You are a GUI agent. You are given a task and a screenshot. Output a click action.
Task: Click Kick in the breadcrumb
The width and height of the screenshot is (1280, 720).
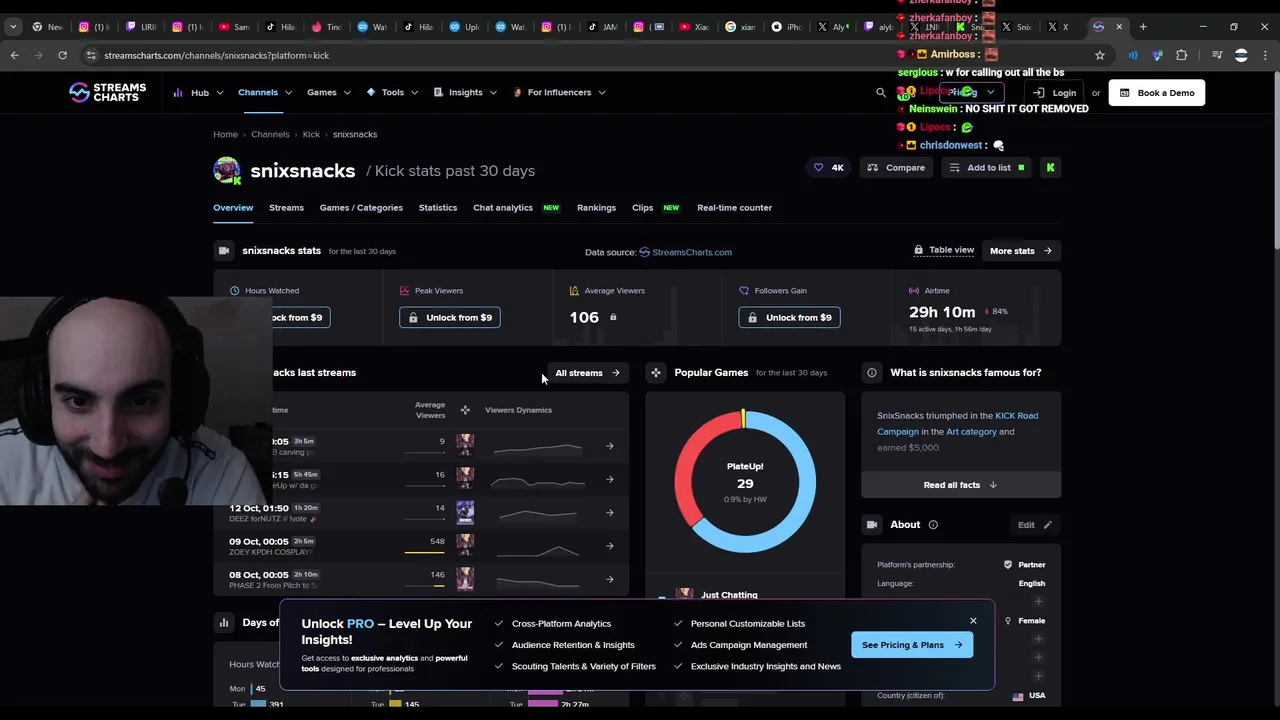click(311, 134)
